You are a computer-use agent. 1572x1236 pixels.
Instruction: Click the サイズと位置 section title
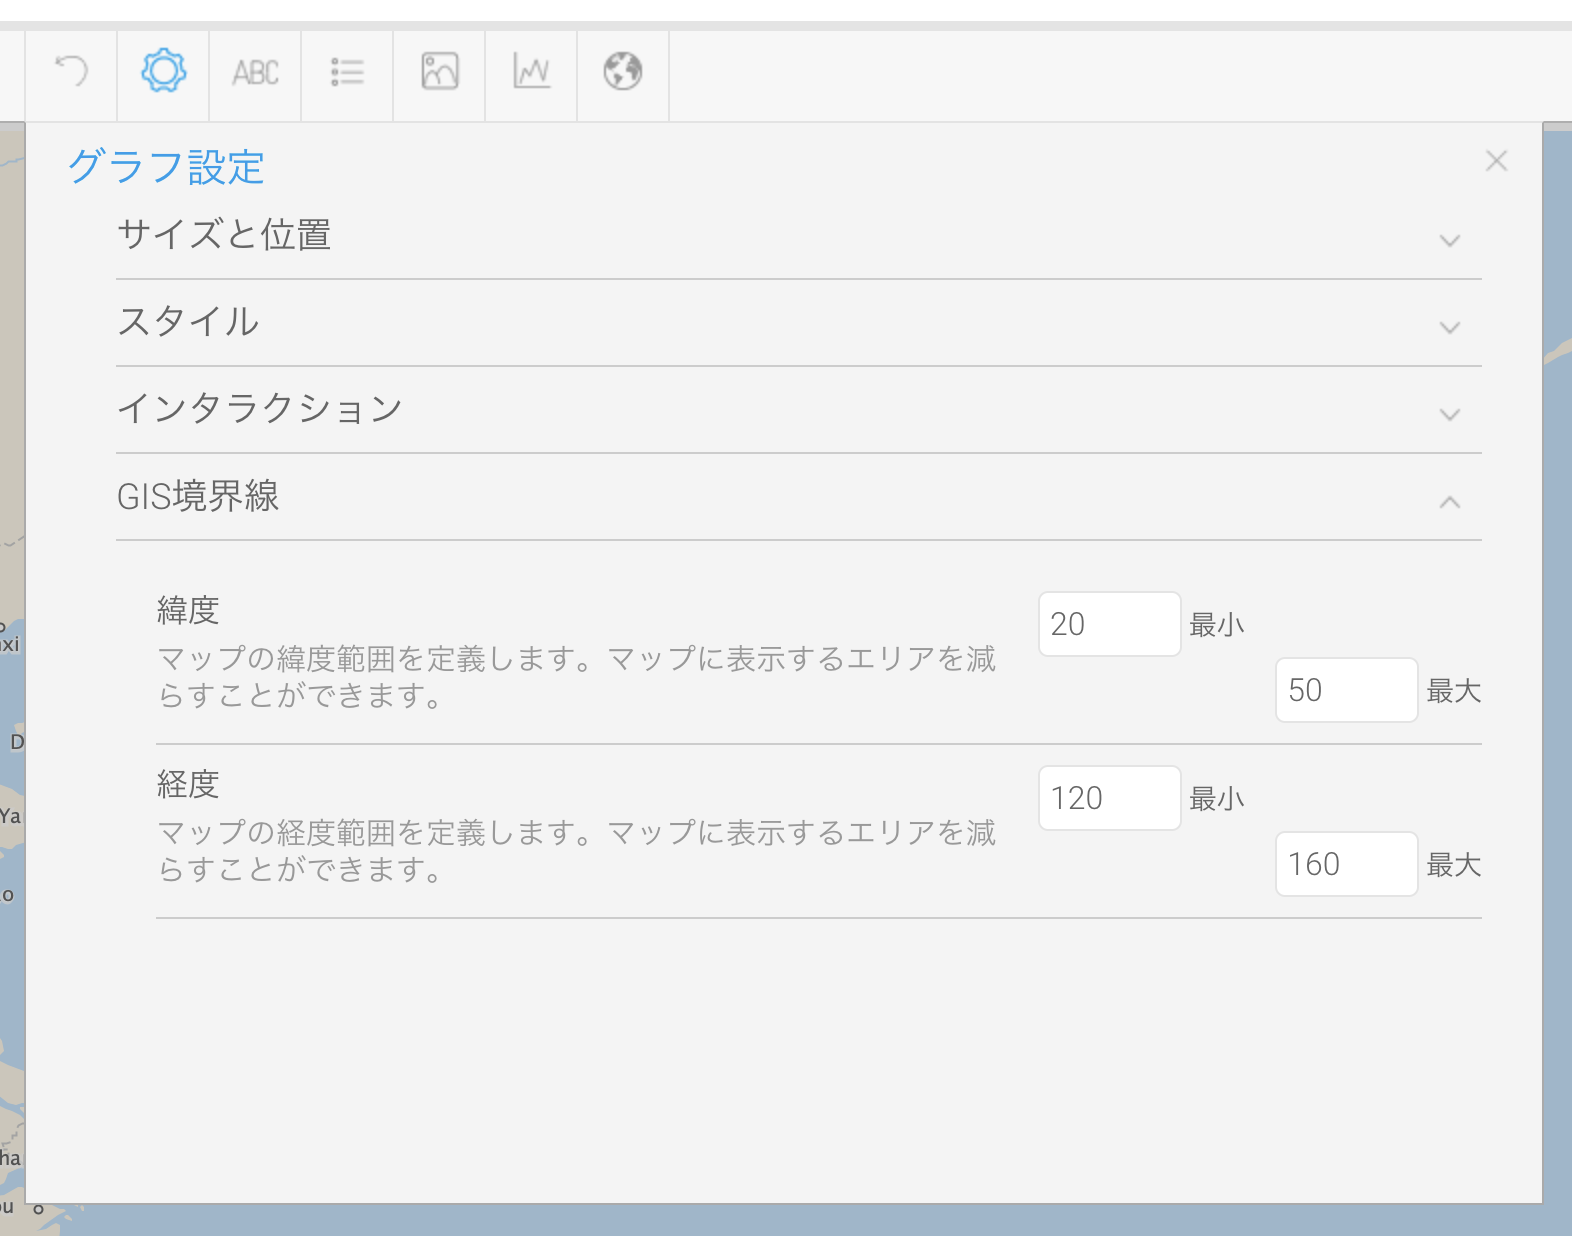tap(224, 235)
